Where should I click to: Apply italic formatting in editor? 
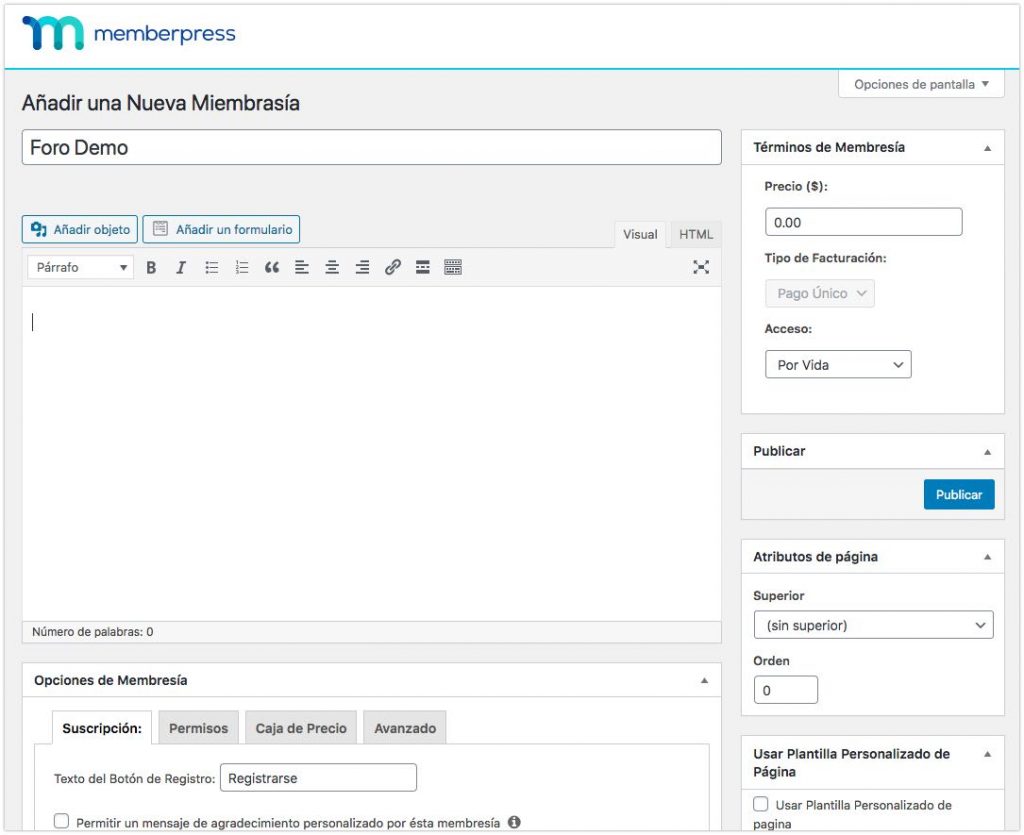pyautogui.click(x=181, y=267)
